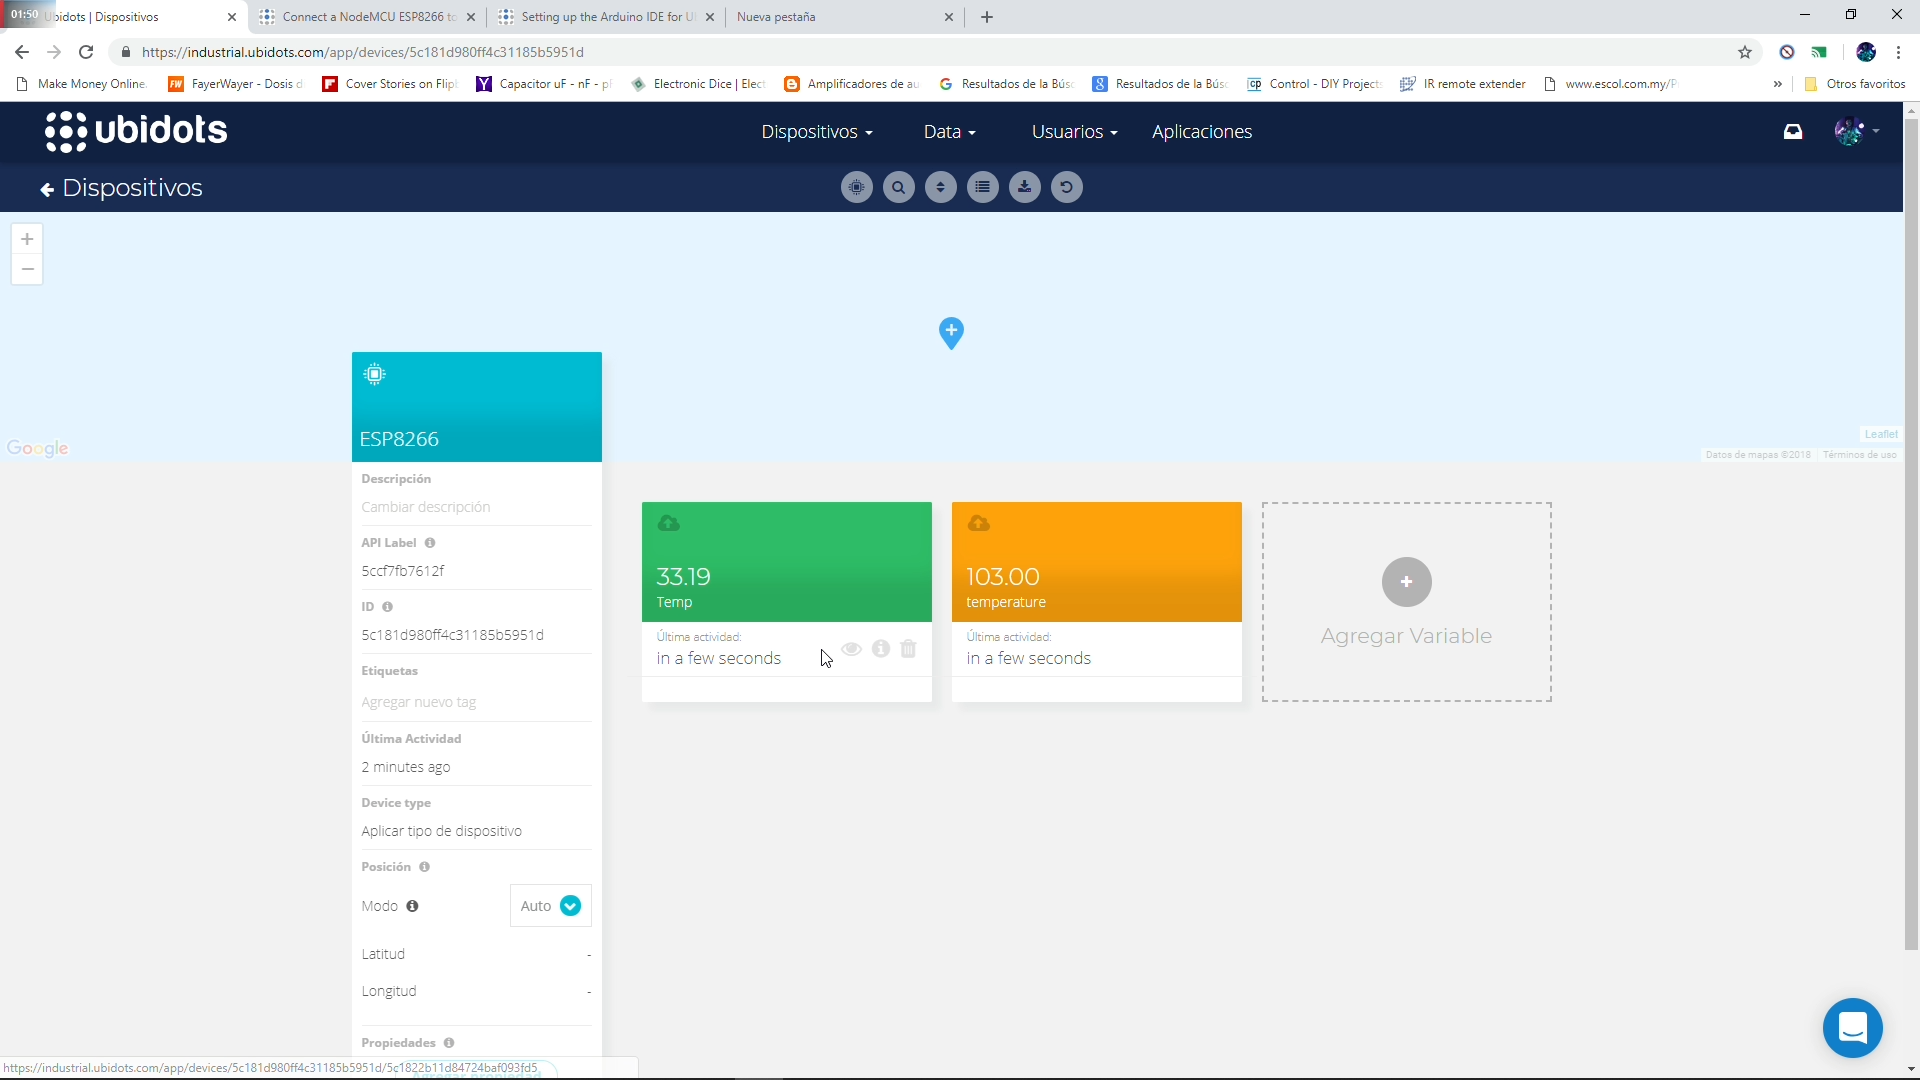Click the info icon on the Temp variable

pos(880,649)
